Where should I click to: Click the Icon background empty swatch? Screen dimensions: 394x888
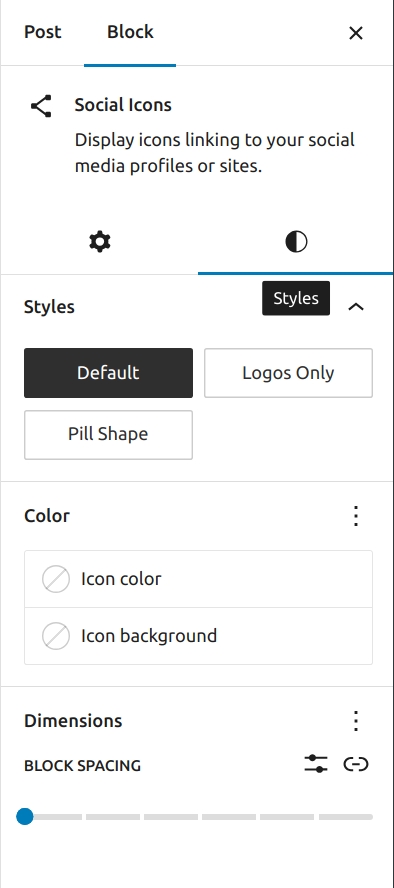[x=56, y=636]
